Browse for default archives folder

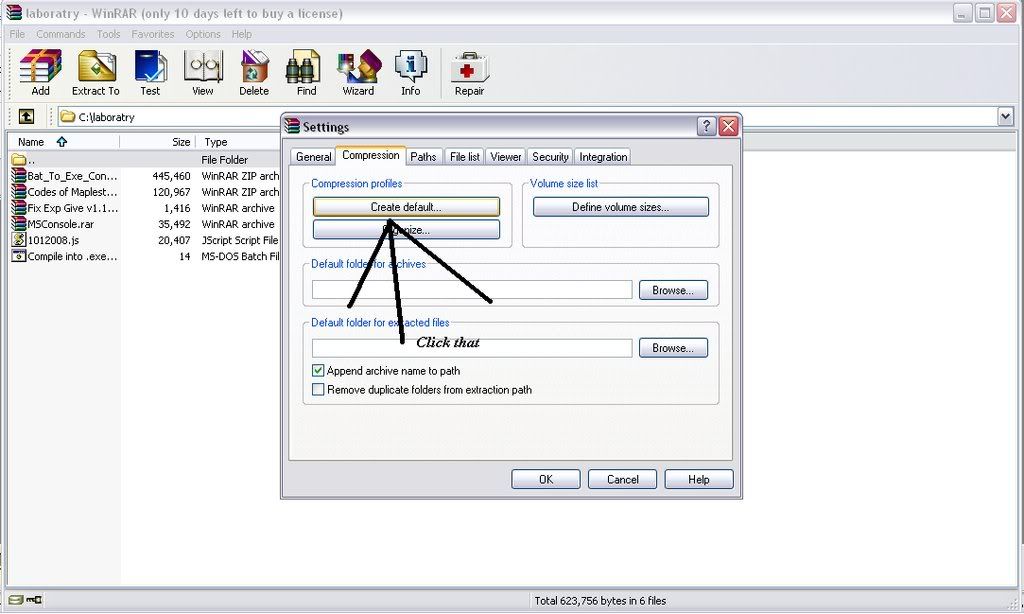click(x=673, y=290)
